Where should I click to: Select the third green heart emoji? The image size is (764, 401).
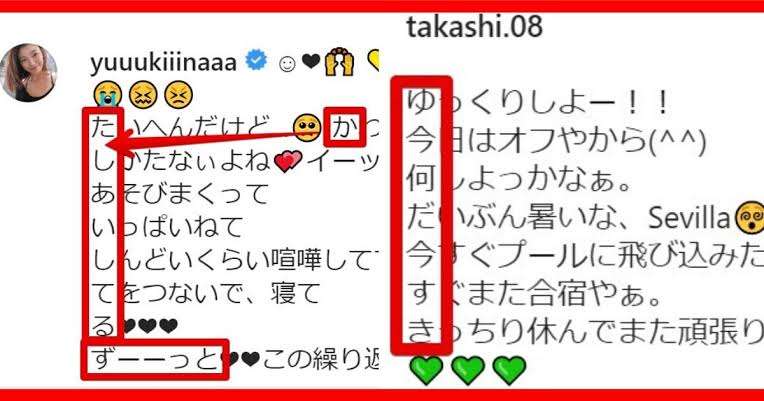[510, 370]
